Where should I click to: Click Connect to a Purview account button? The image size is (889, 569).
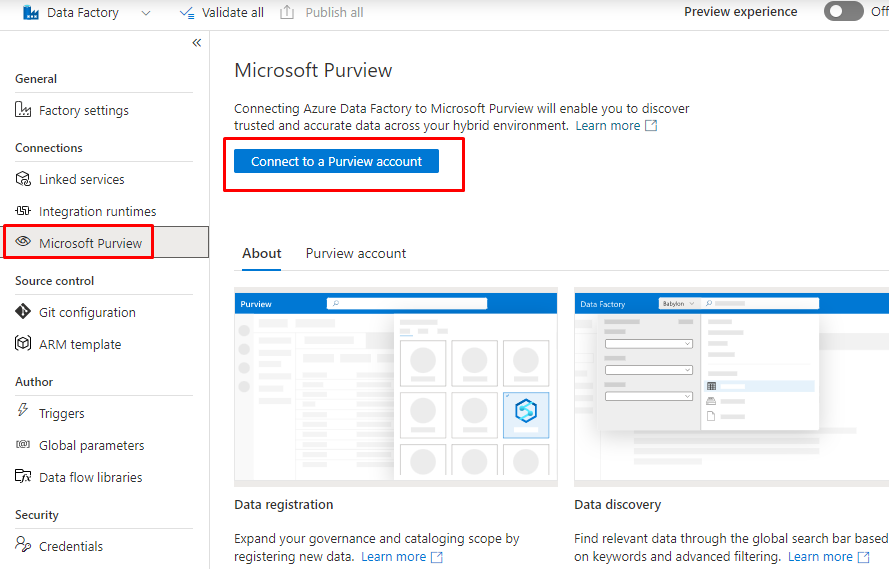(x=336, y=161)
